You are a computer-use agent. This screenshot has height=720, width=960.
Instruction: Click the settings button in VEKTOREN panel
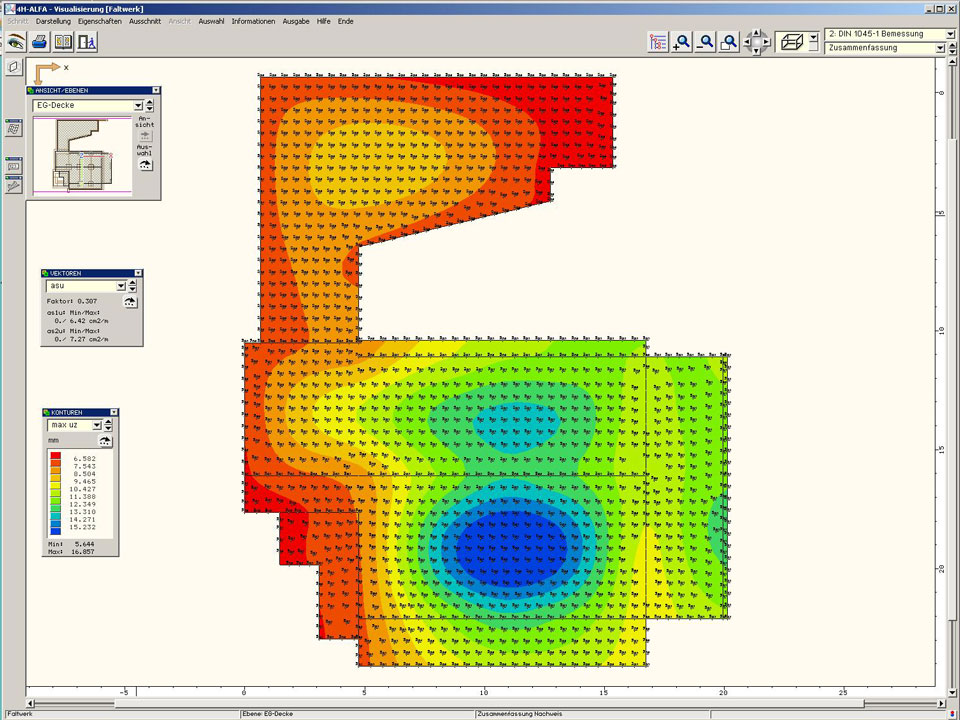click(x=129, y=301)
